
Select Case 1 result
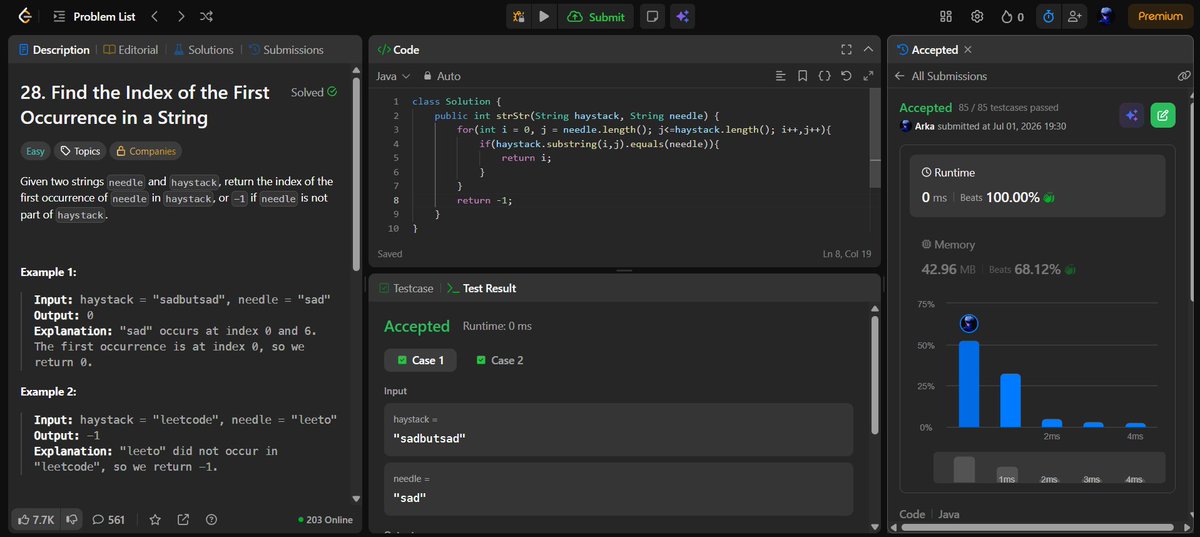pos(420,360)
